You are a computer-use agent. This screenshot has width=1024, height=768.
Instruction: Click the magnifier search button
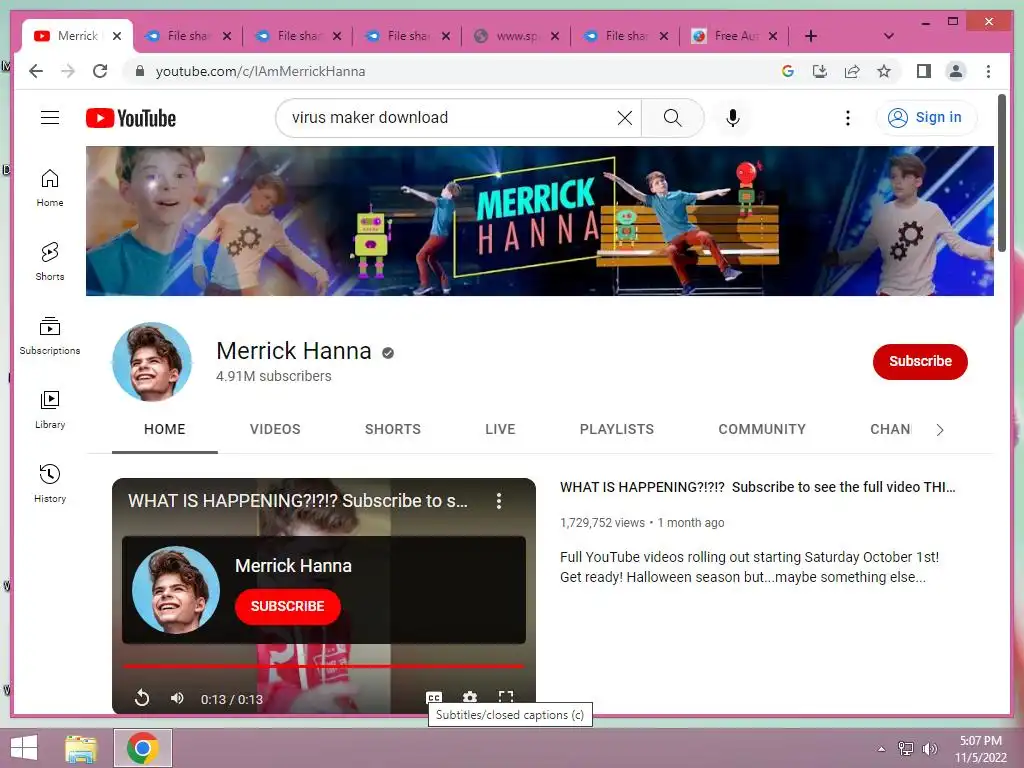coord(672,118)
